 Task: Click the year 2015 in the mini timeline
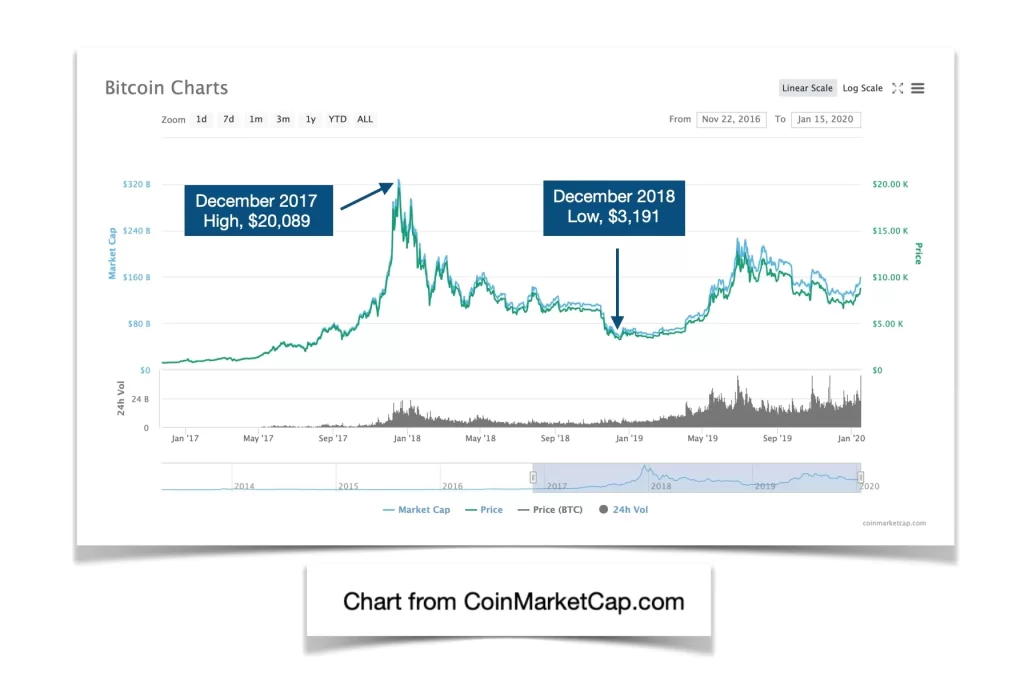click(348, 484)
